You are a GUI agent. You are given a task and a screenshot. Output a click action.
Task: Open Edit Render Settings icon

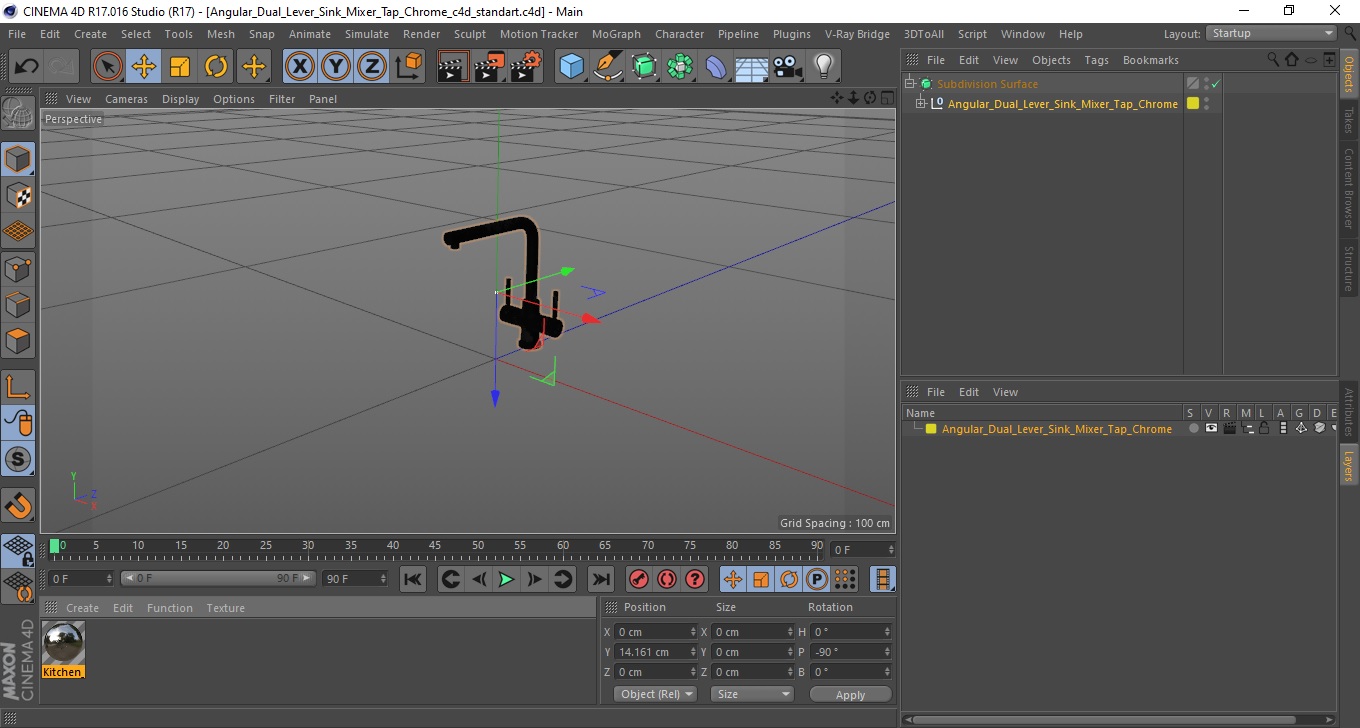(526, 67)
